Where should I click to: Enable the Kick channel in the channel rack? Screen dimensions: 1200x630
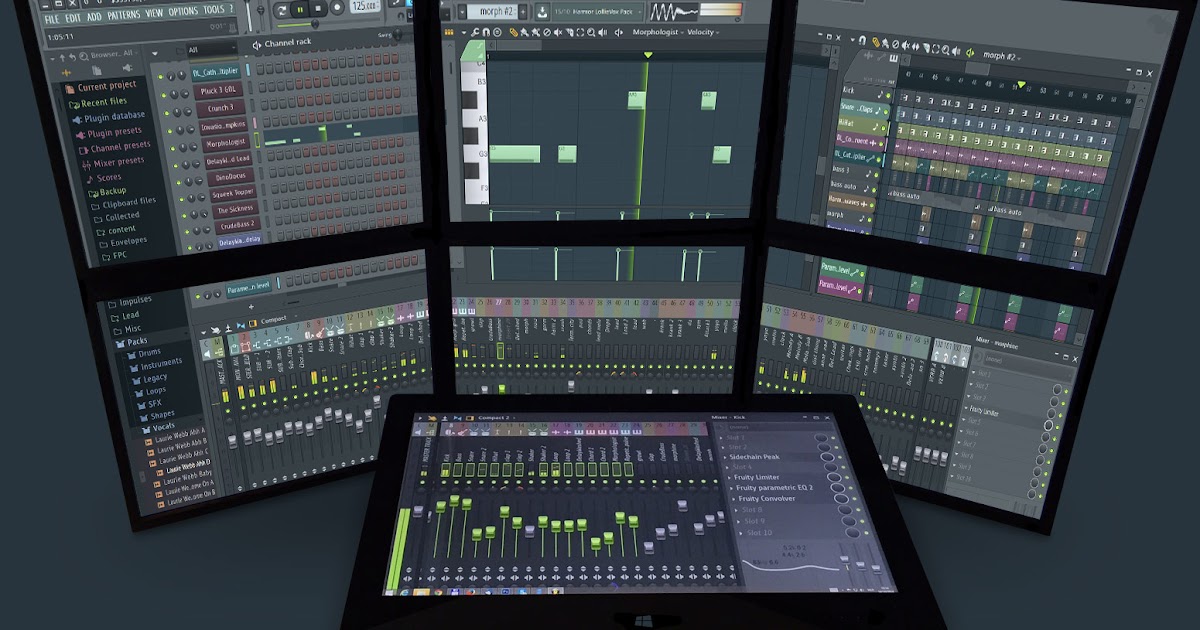[888, 95]
